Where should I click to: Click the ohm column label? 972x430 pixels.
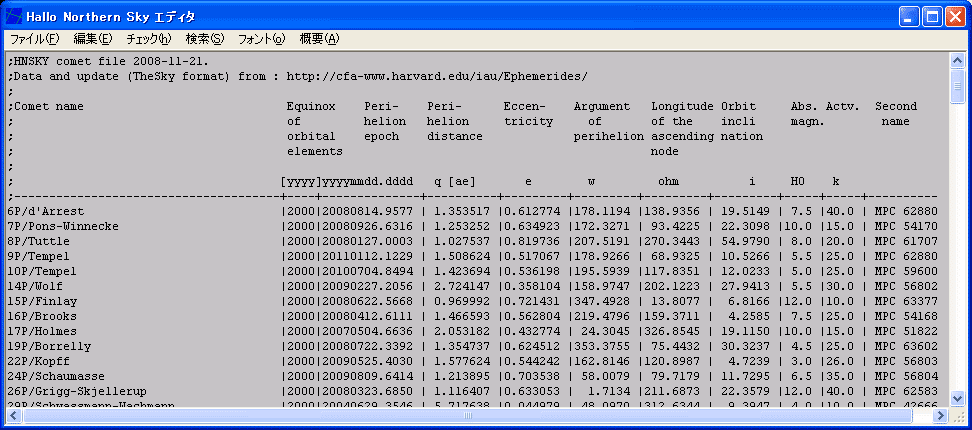coord(668,181)
